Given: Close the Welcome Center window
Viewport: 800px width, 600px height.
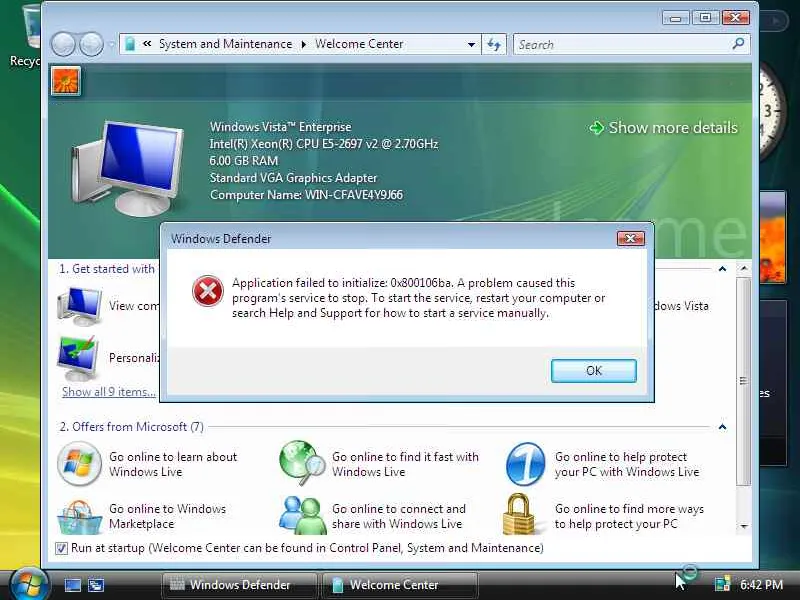Looking at the screenshot, I should 735,18.
